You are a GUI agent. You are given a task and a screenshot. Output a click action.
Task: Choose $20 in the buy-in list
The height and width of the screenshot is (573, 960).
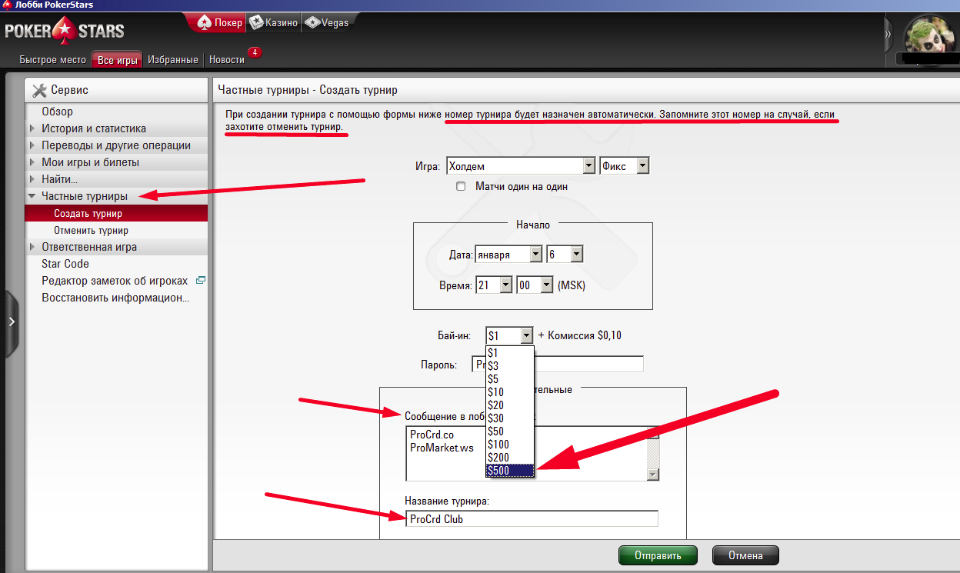pos(509,405)
